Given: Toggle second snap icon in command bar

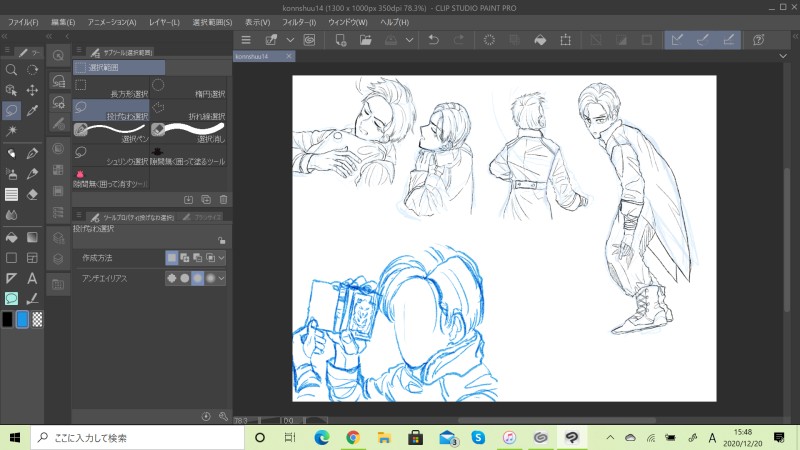Looking at the screenshot, I should (703, 40).
